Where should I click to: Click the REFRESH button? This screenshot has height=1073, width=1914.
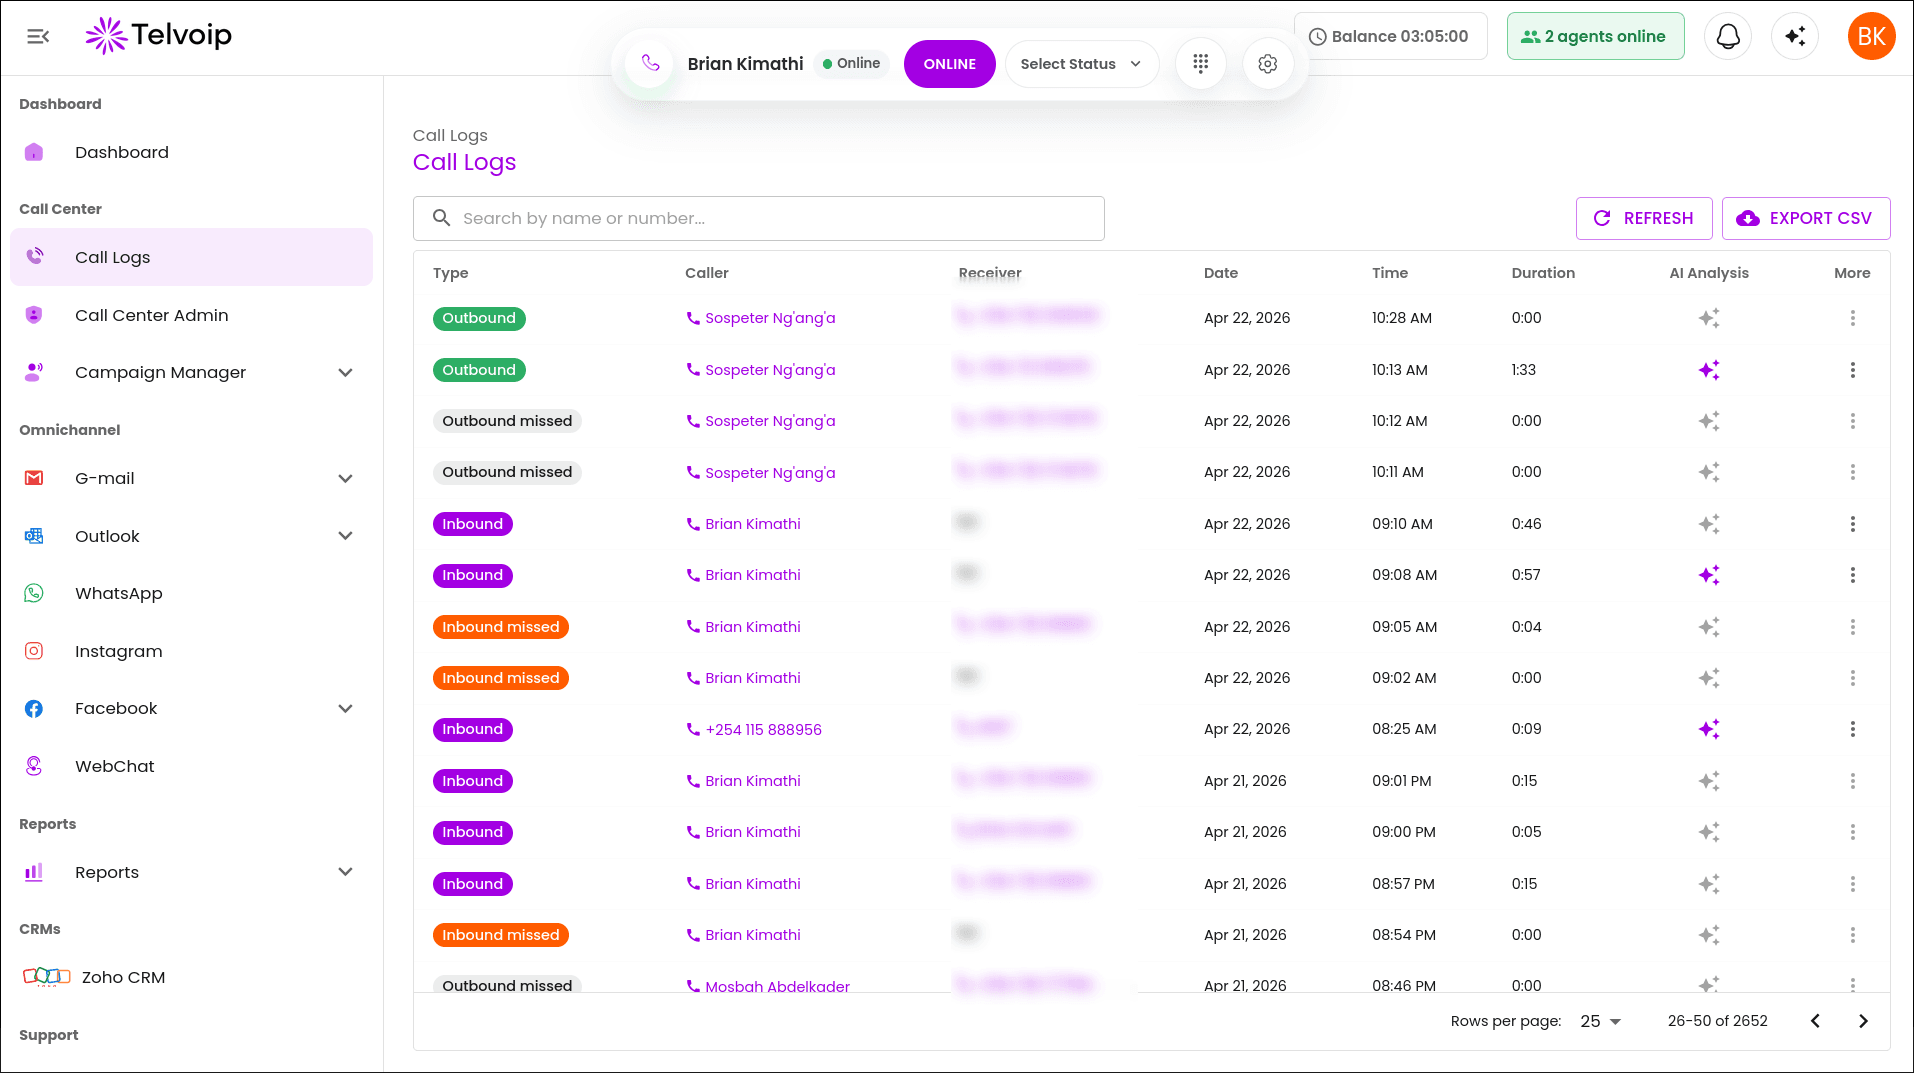pos(1643,218)
